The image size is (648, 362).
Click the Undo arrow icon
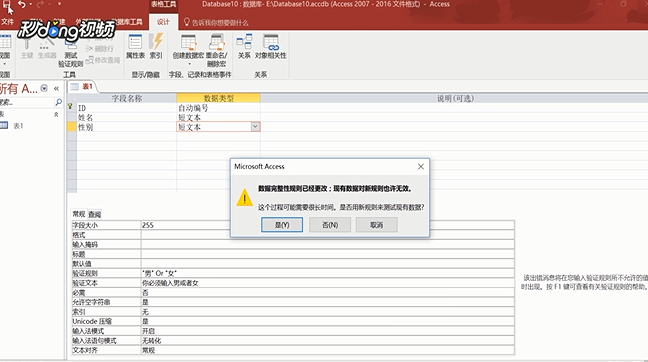tap(21, 4)
